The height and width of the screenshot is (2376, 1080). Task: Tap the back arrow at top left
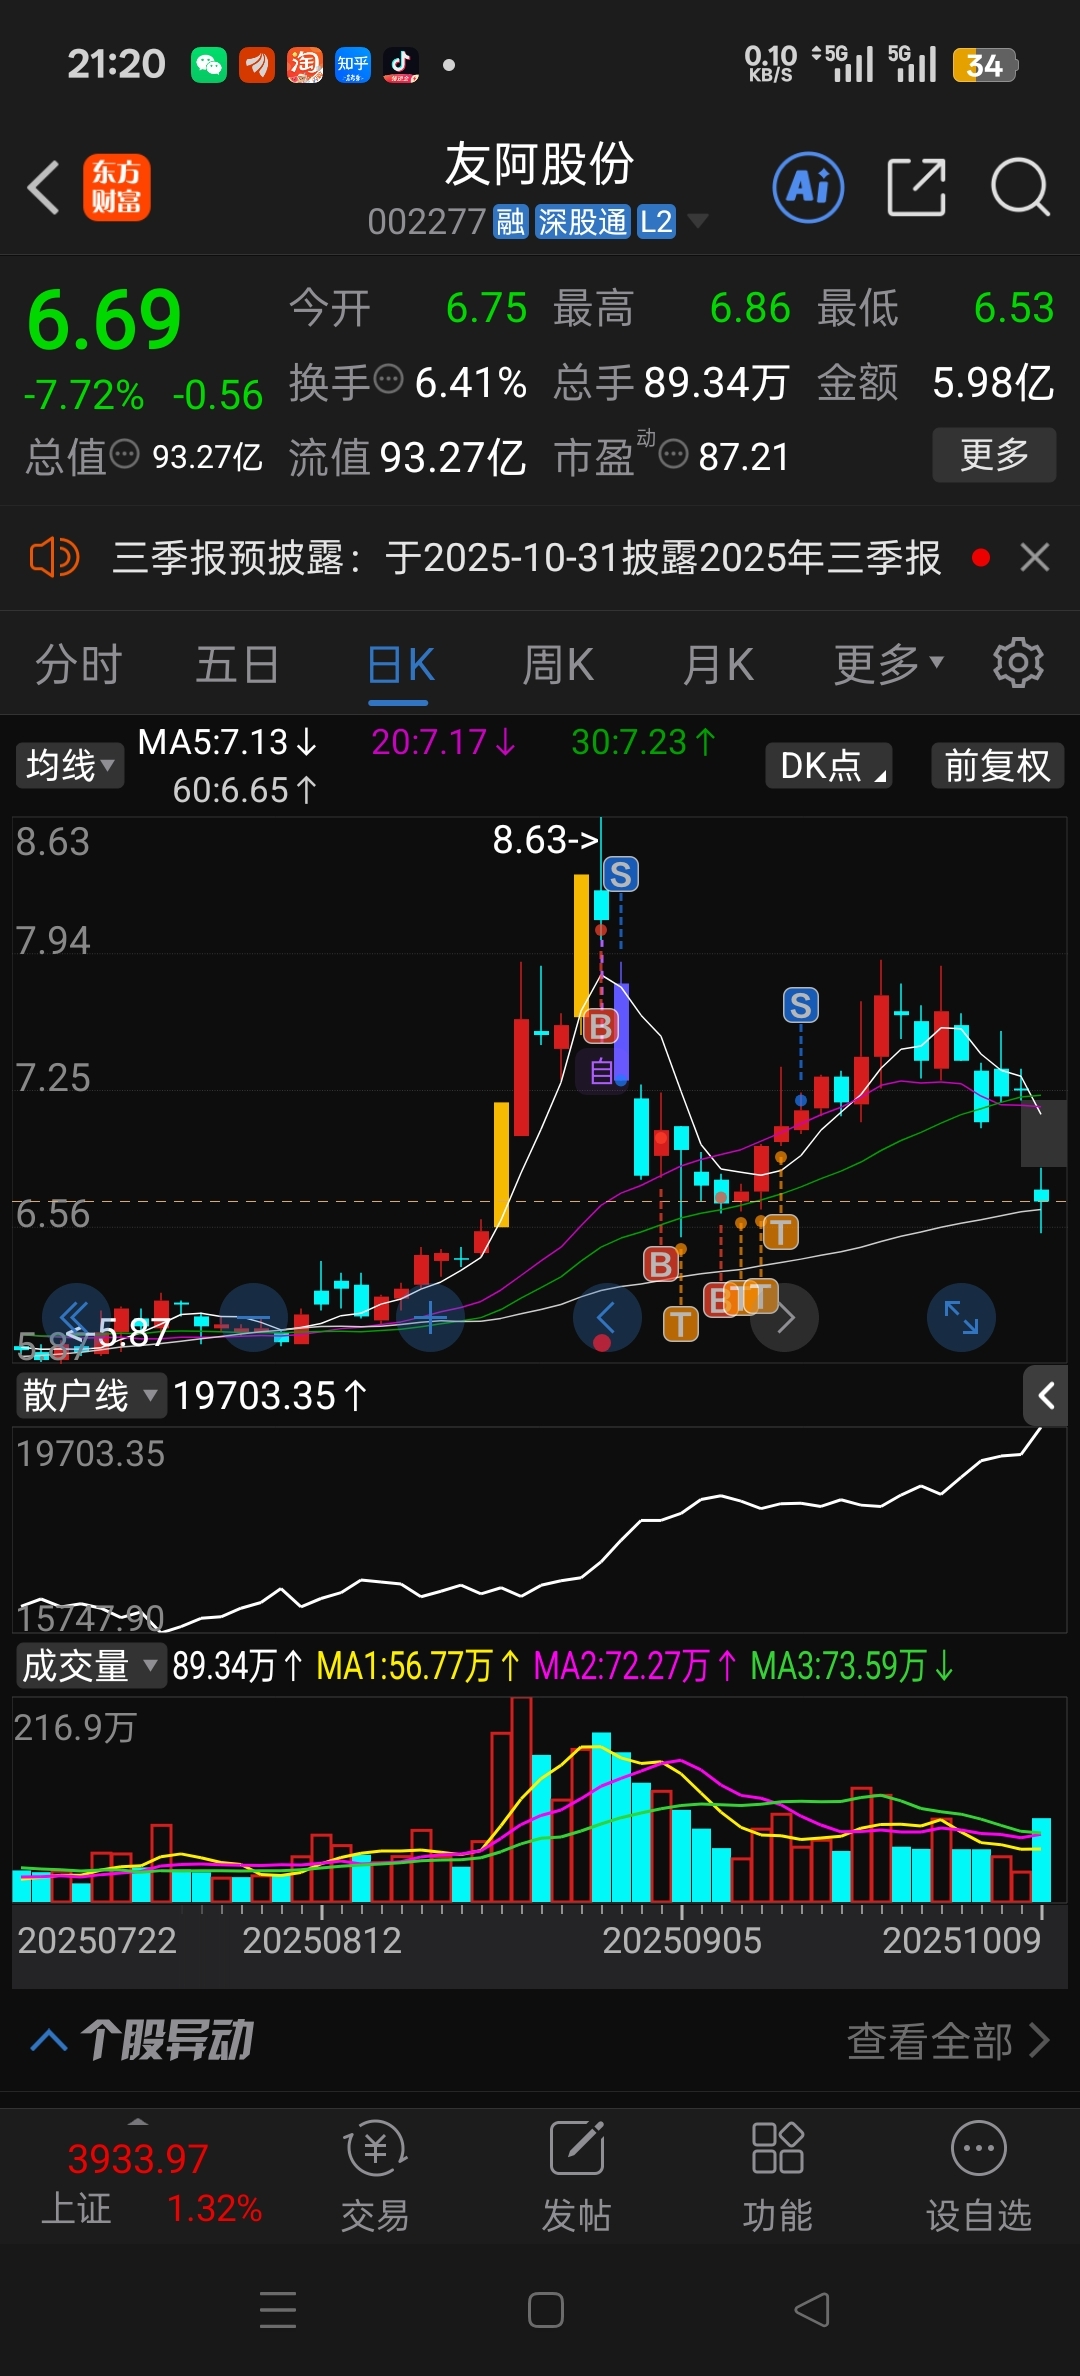44,187
